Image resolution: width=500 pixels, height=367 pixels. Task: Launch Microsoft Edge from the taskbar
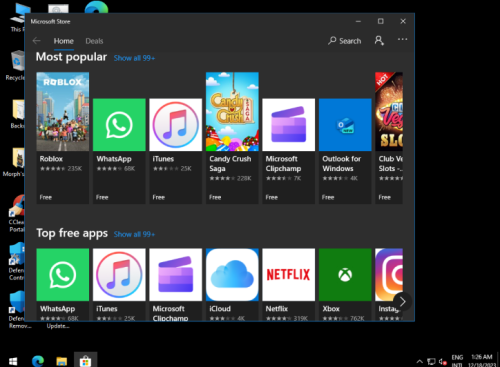[38, 361]
